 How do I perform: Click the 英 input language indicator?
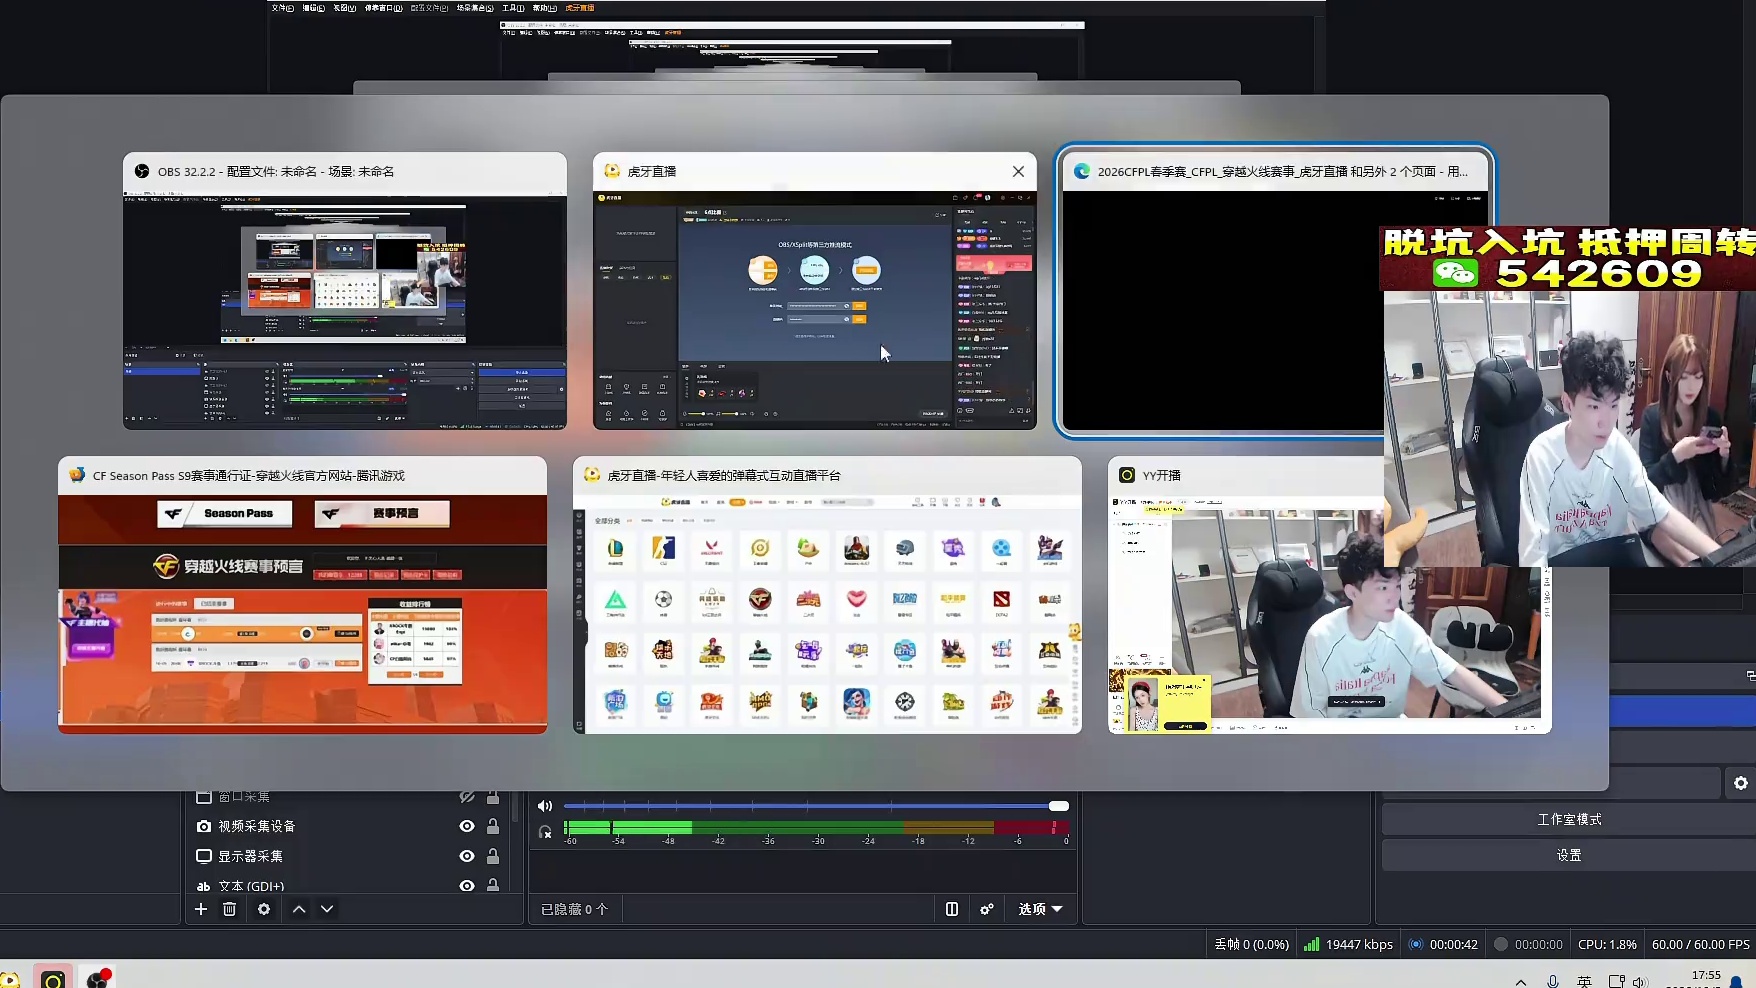tap(1584, 982)
